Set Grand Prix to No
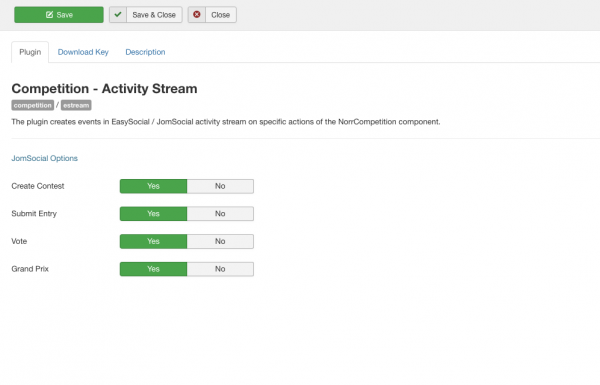 pos(220,269)
